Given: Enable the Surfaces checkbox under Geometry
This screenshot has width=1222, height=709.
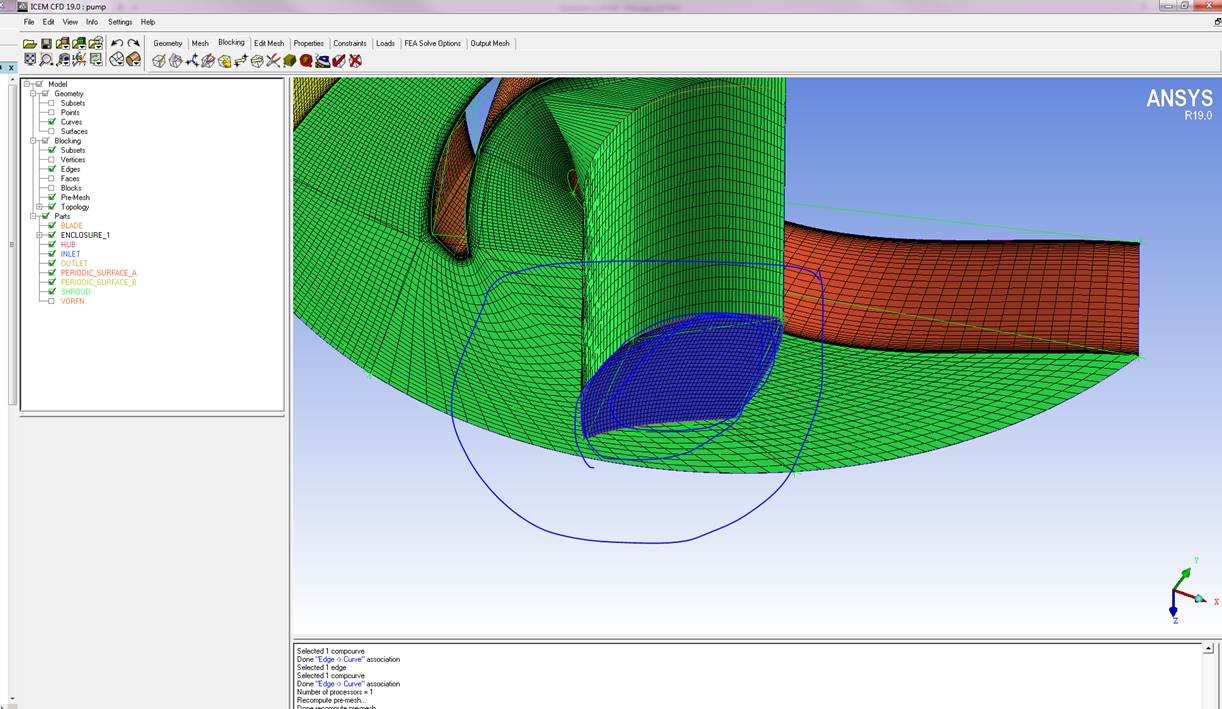Looking at the screenshot, I should tap(52, 131).
